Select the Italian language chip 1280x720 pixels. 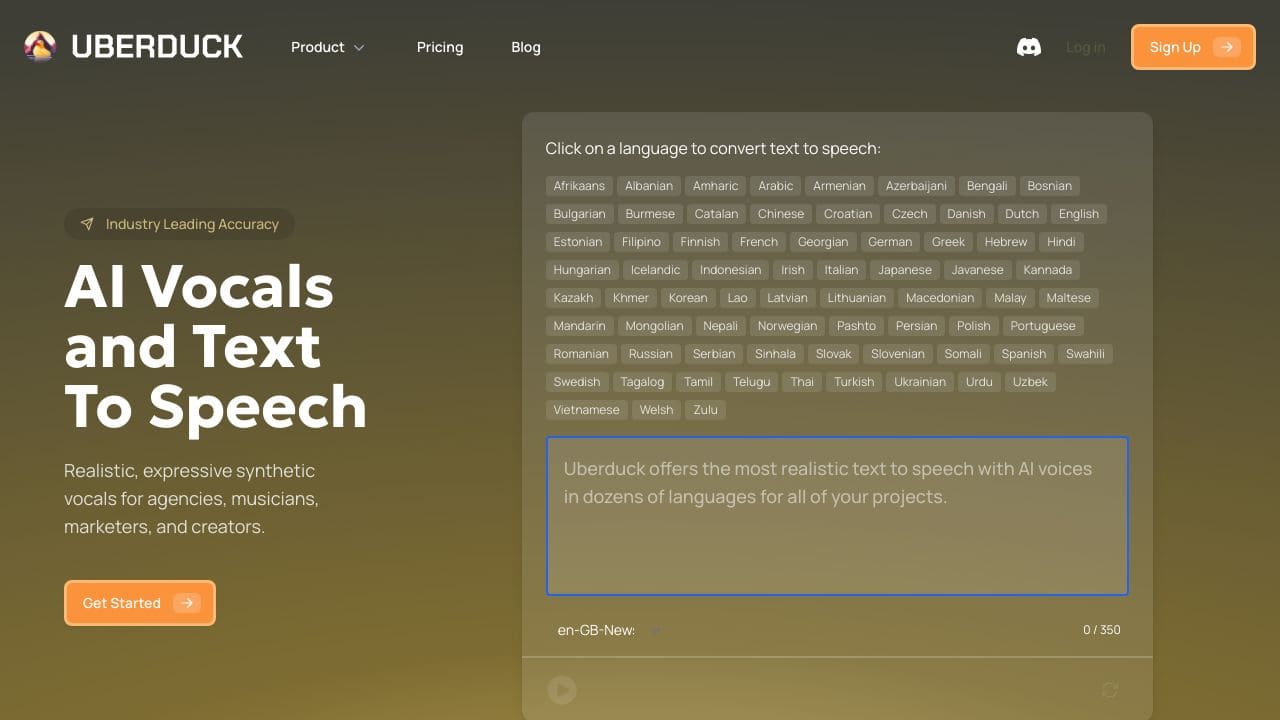[841, 270]
